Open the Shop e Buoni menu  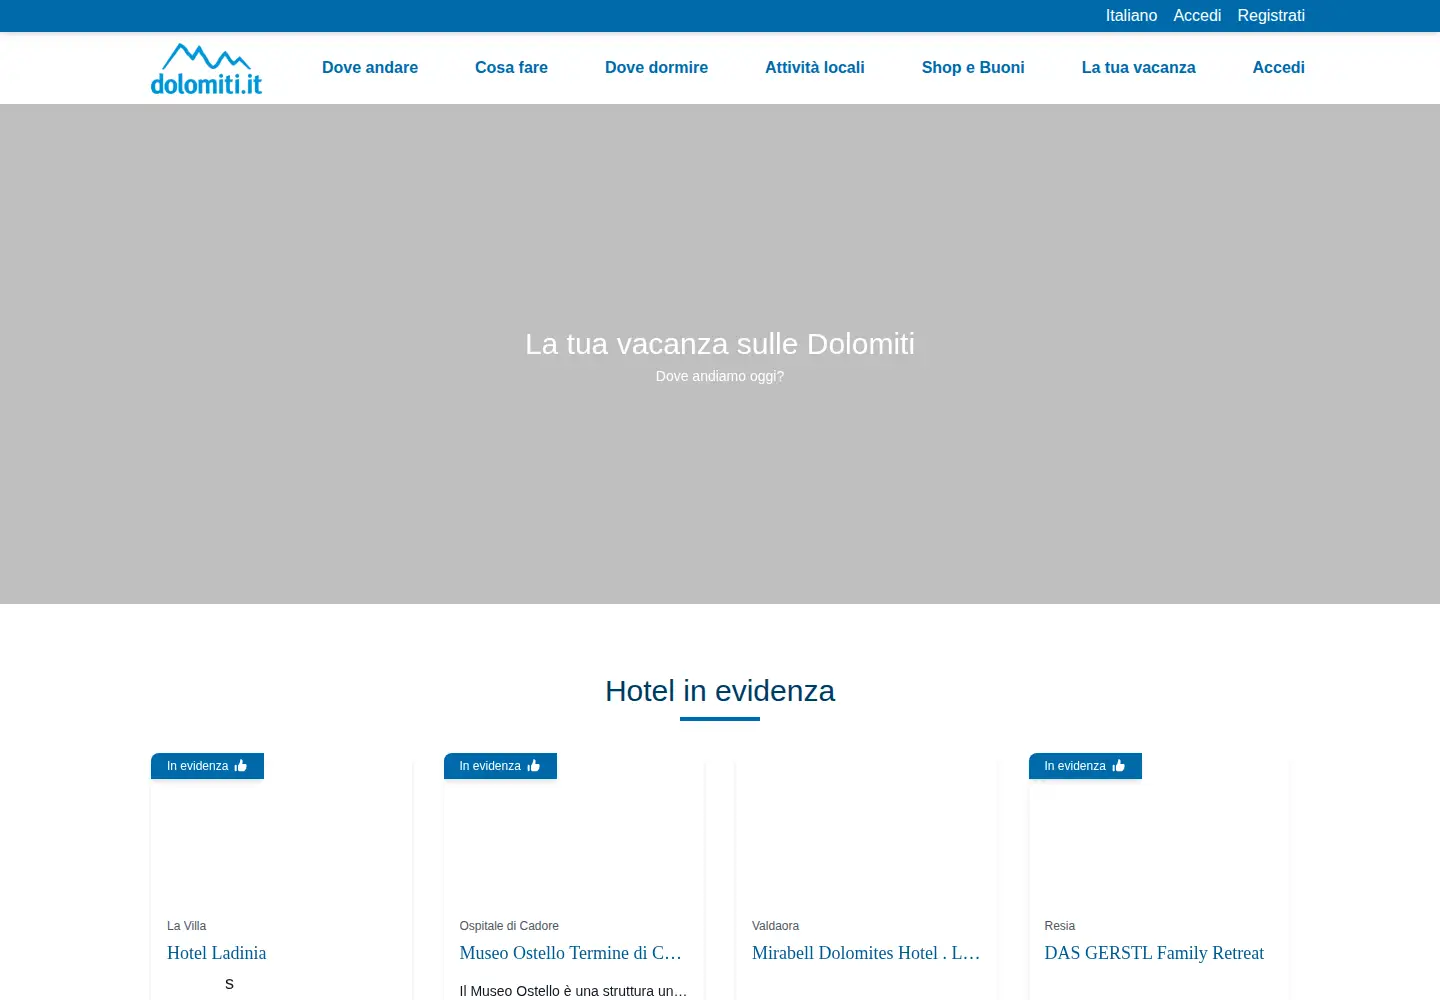pos(973,68)
